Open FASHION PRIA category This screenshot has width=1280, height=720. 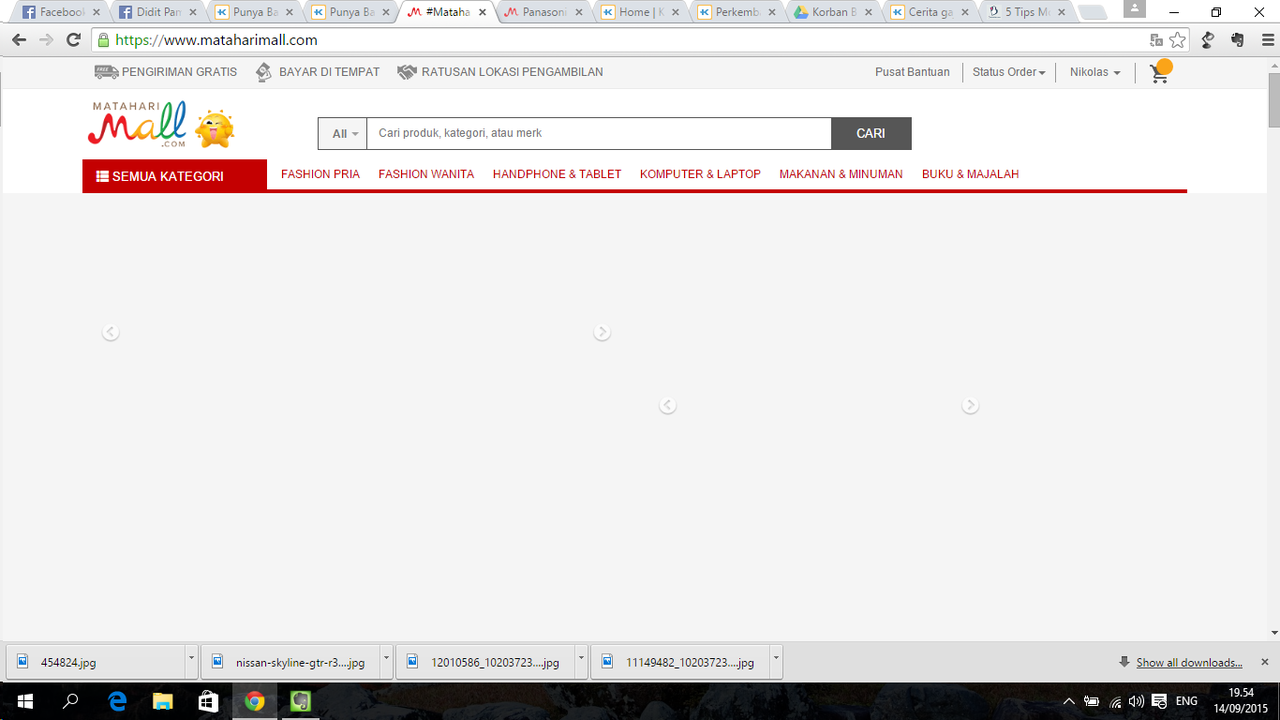(320, 174)
